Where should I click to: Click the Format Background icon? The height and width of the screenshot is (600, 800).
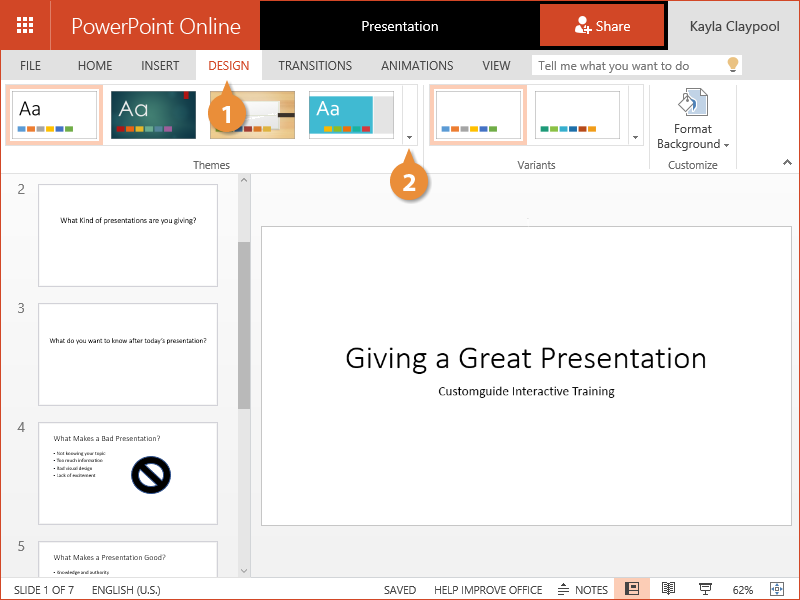[x=692, y=104]
